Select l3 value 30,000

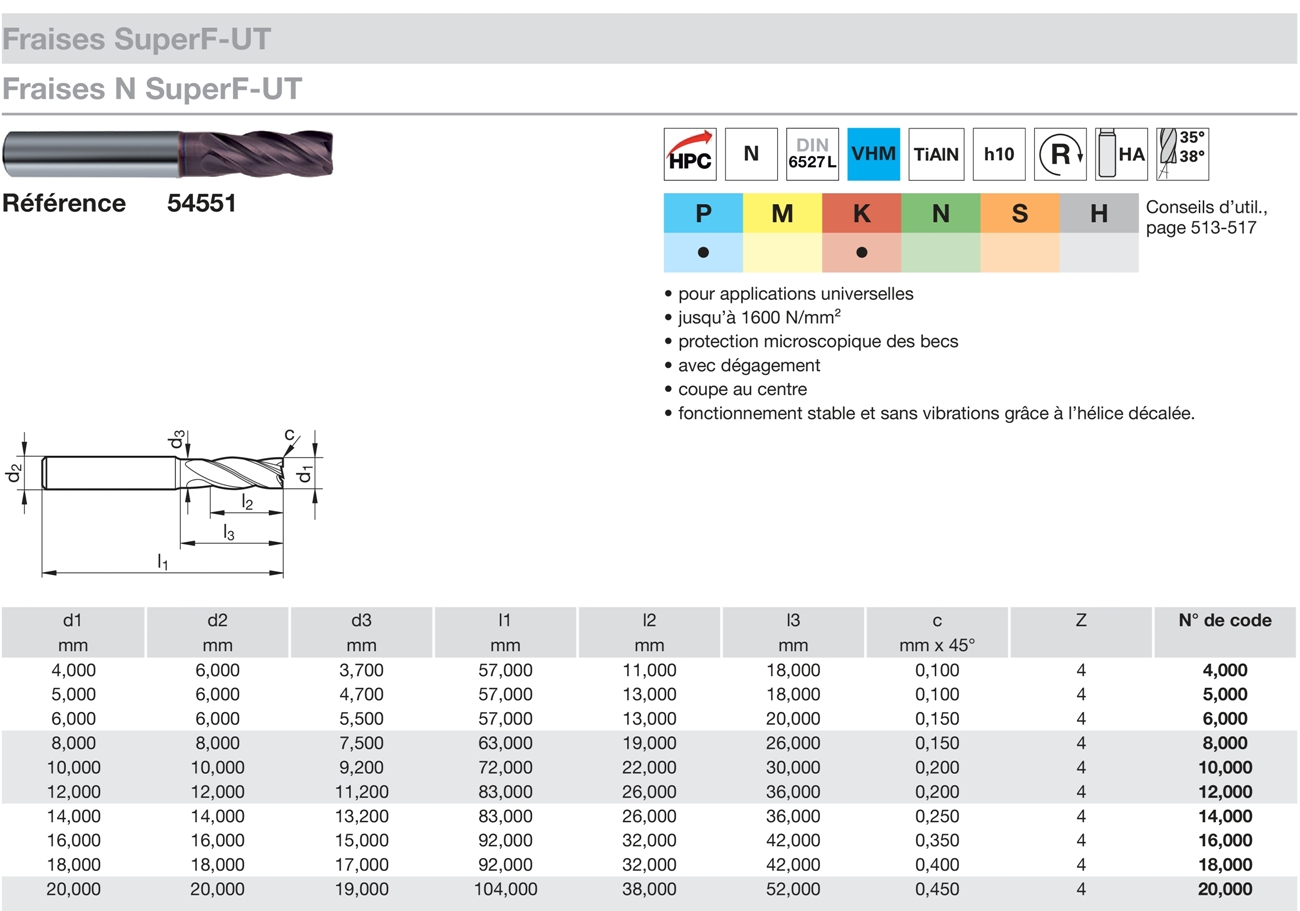pos(793,767)
